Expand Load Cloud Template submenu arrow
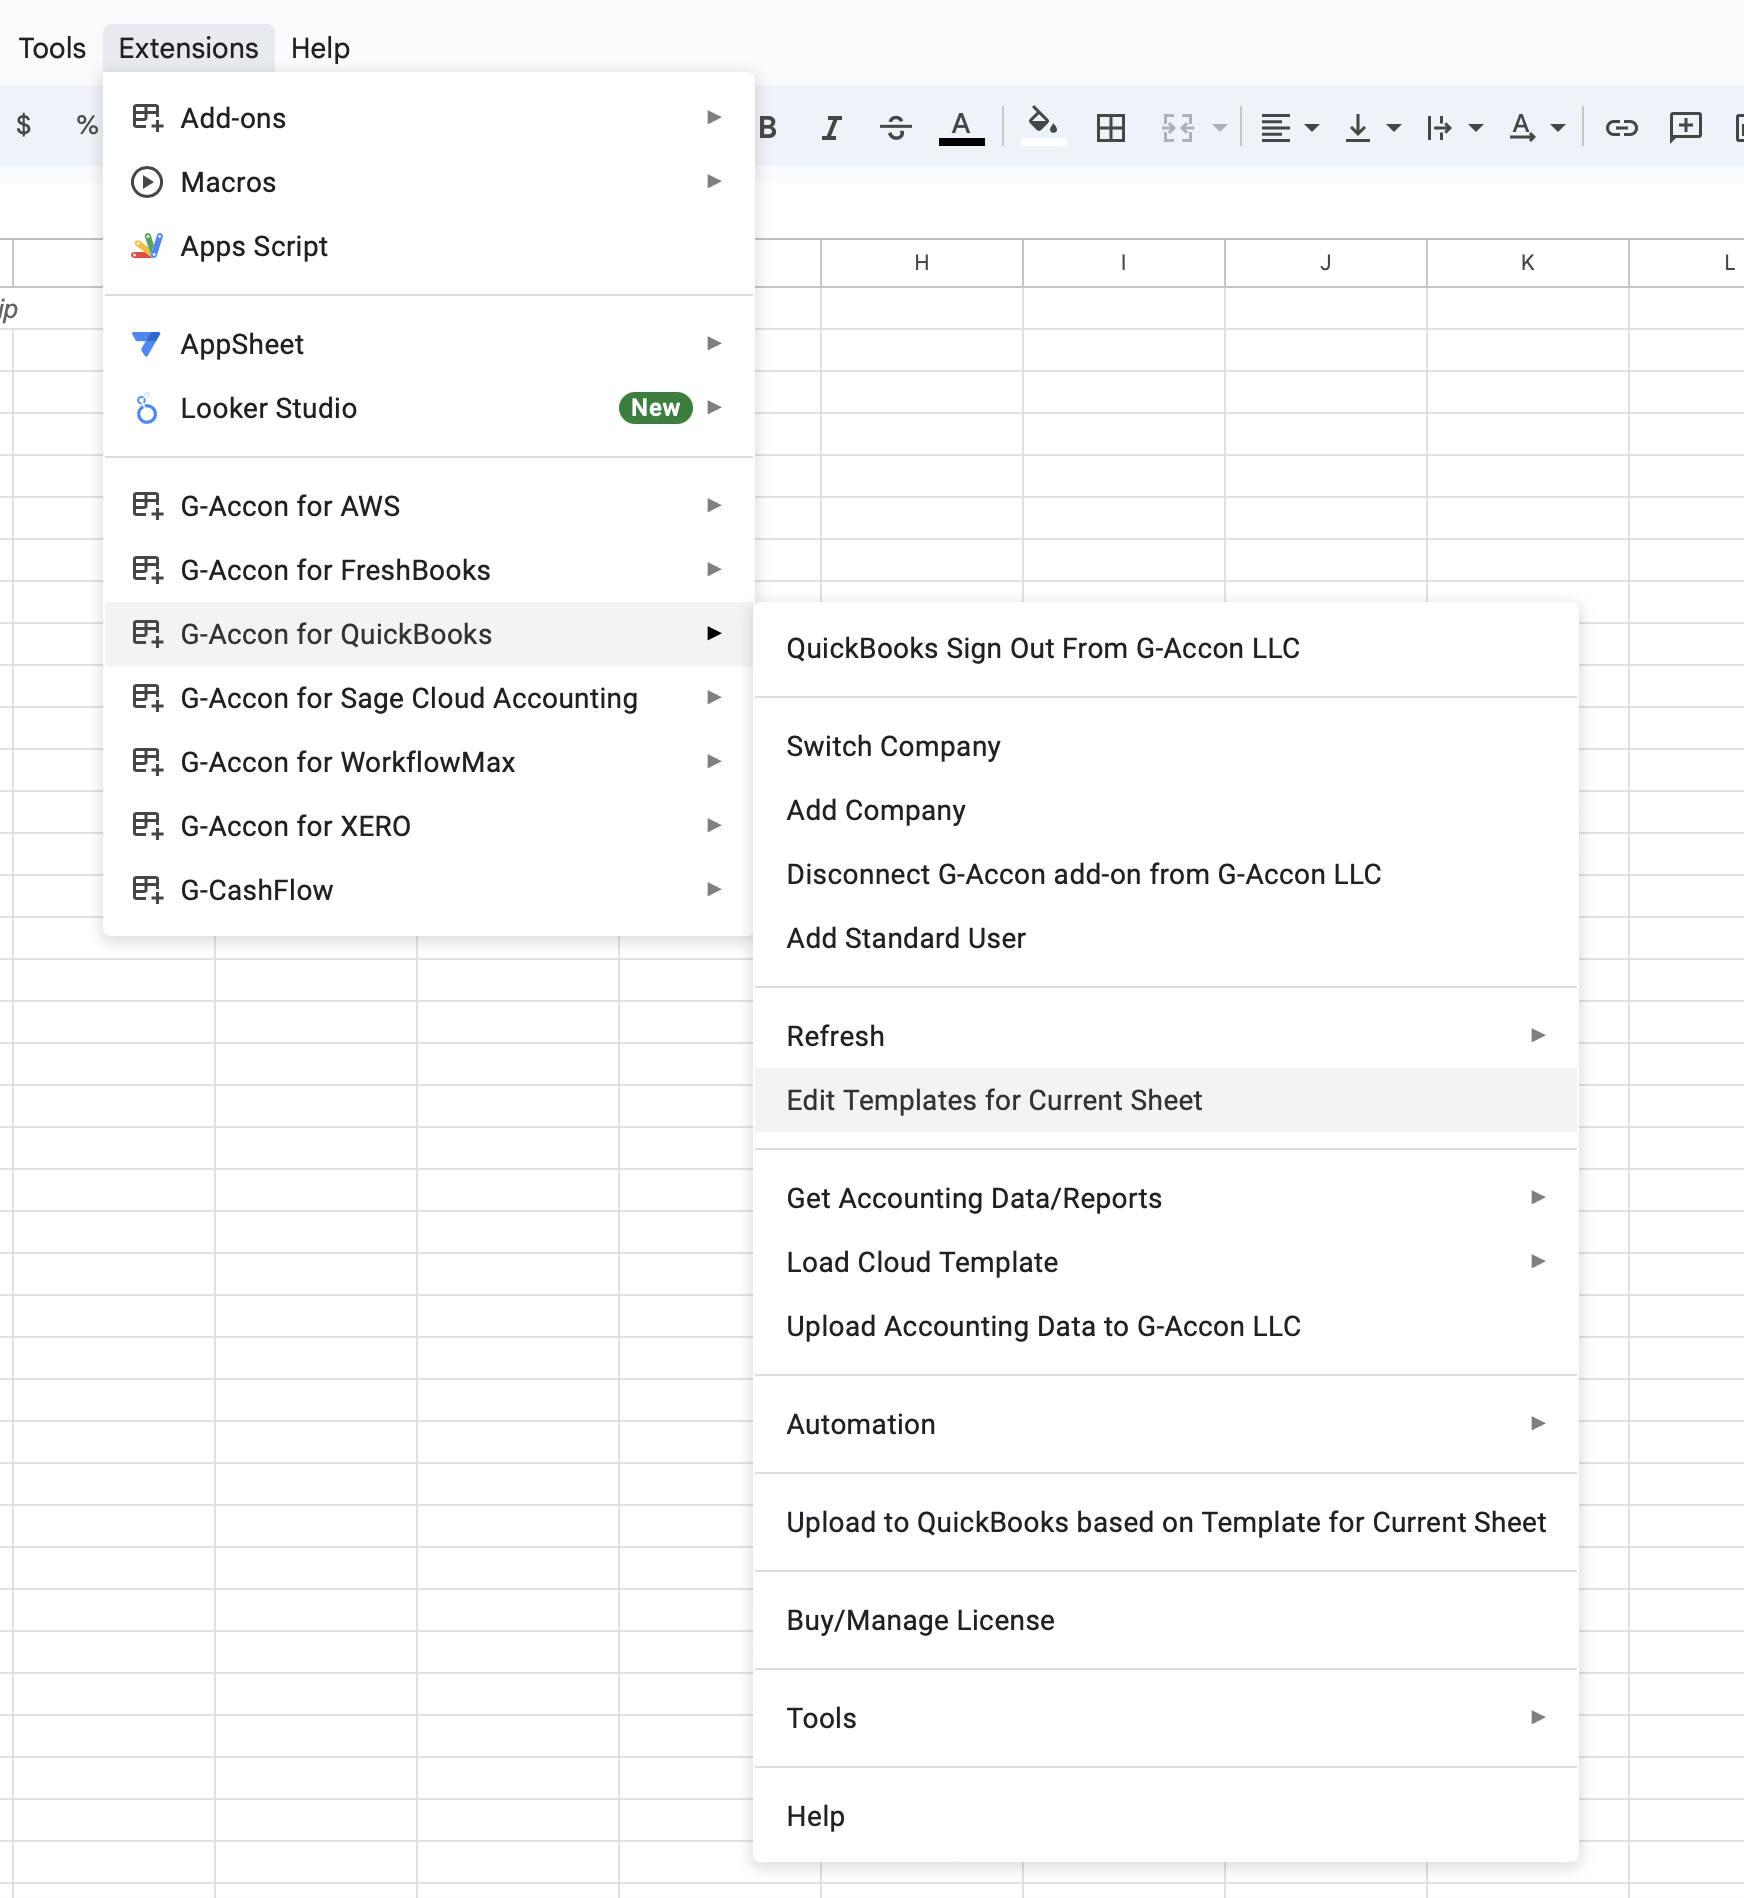The height and width of the screenshot is (1898, 1744). (1538, 1262)
